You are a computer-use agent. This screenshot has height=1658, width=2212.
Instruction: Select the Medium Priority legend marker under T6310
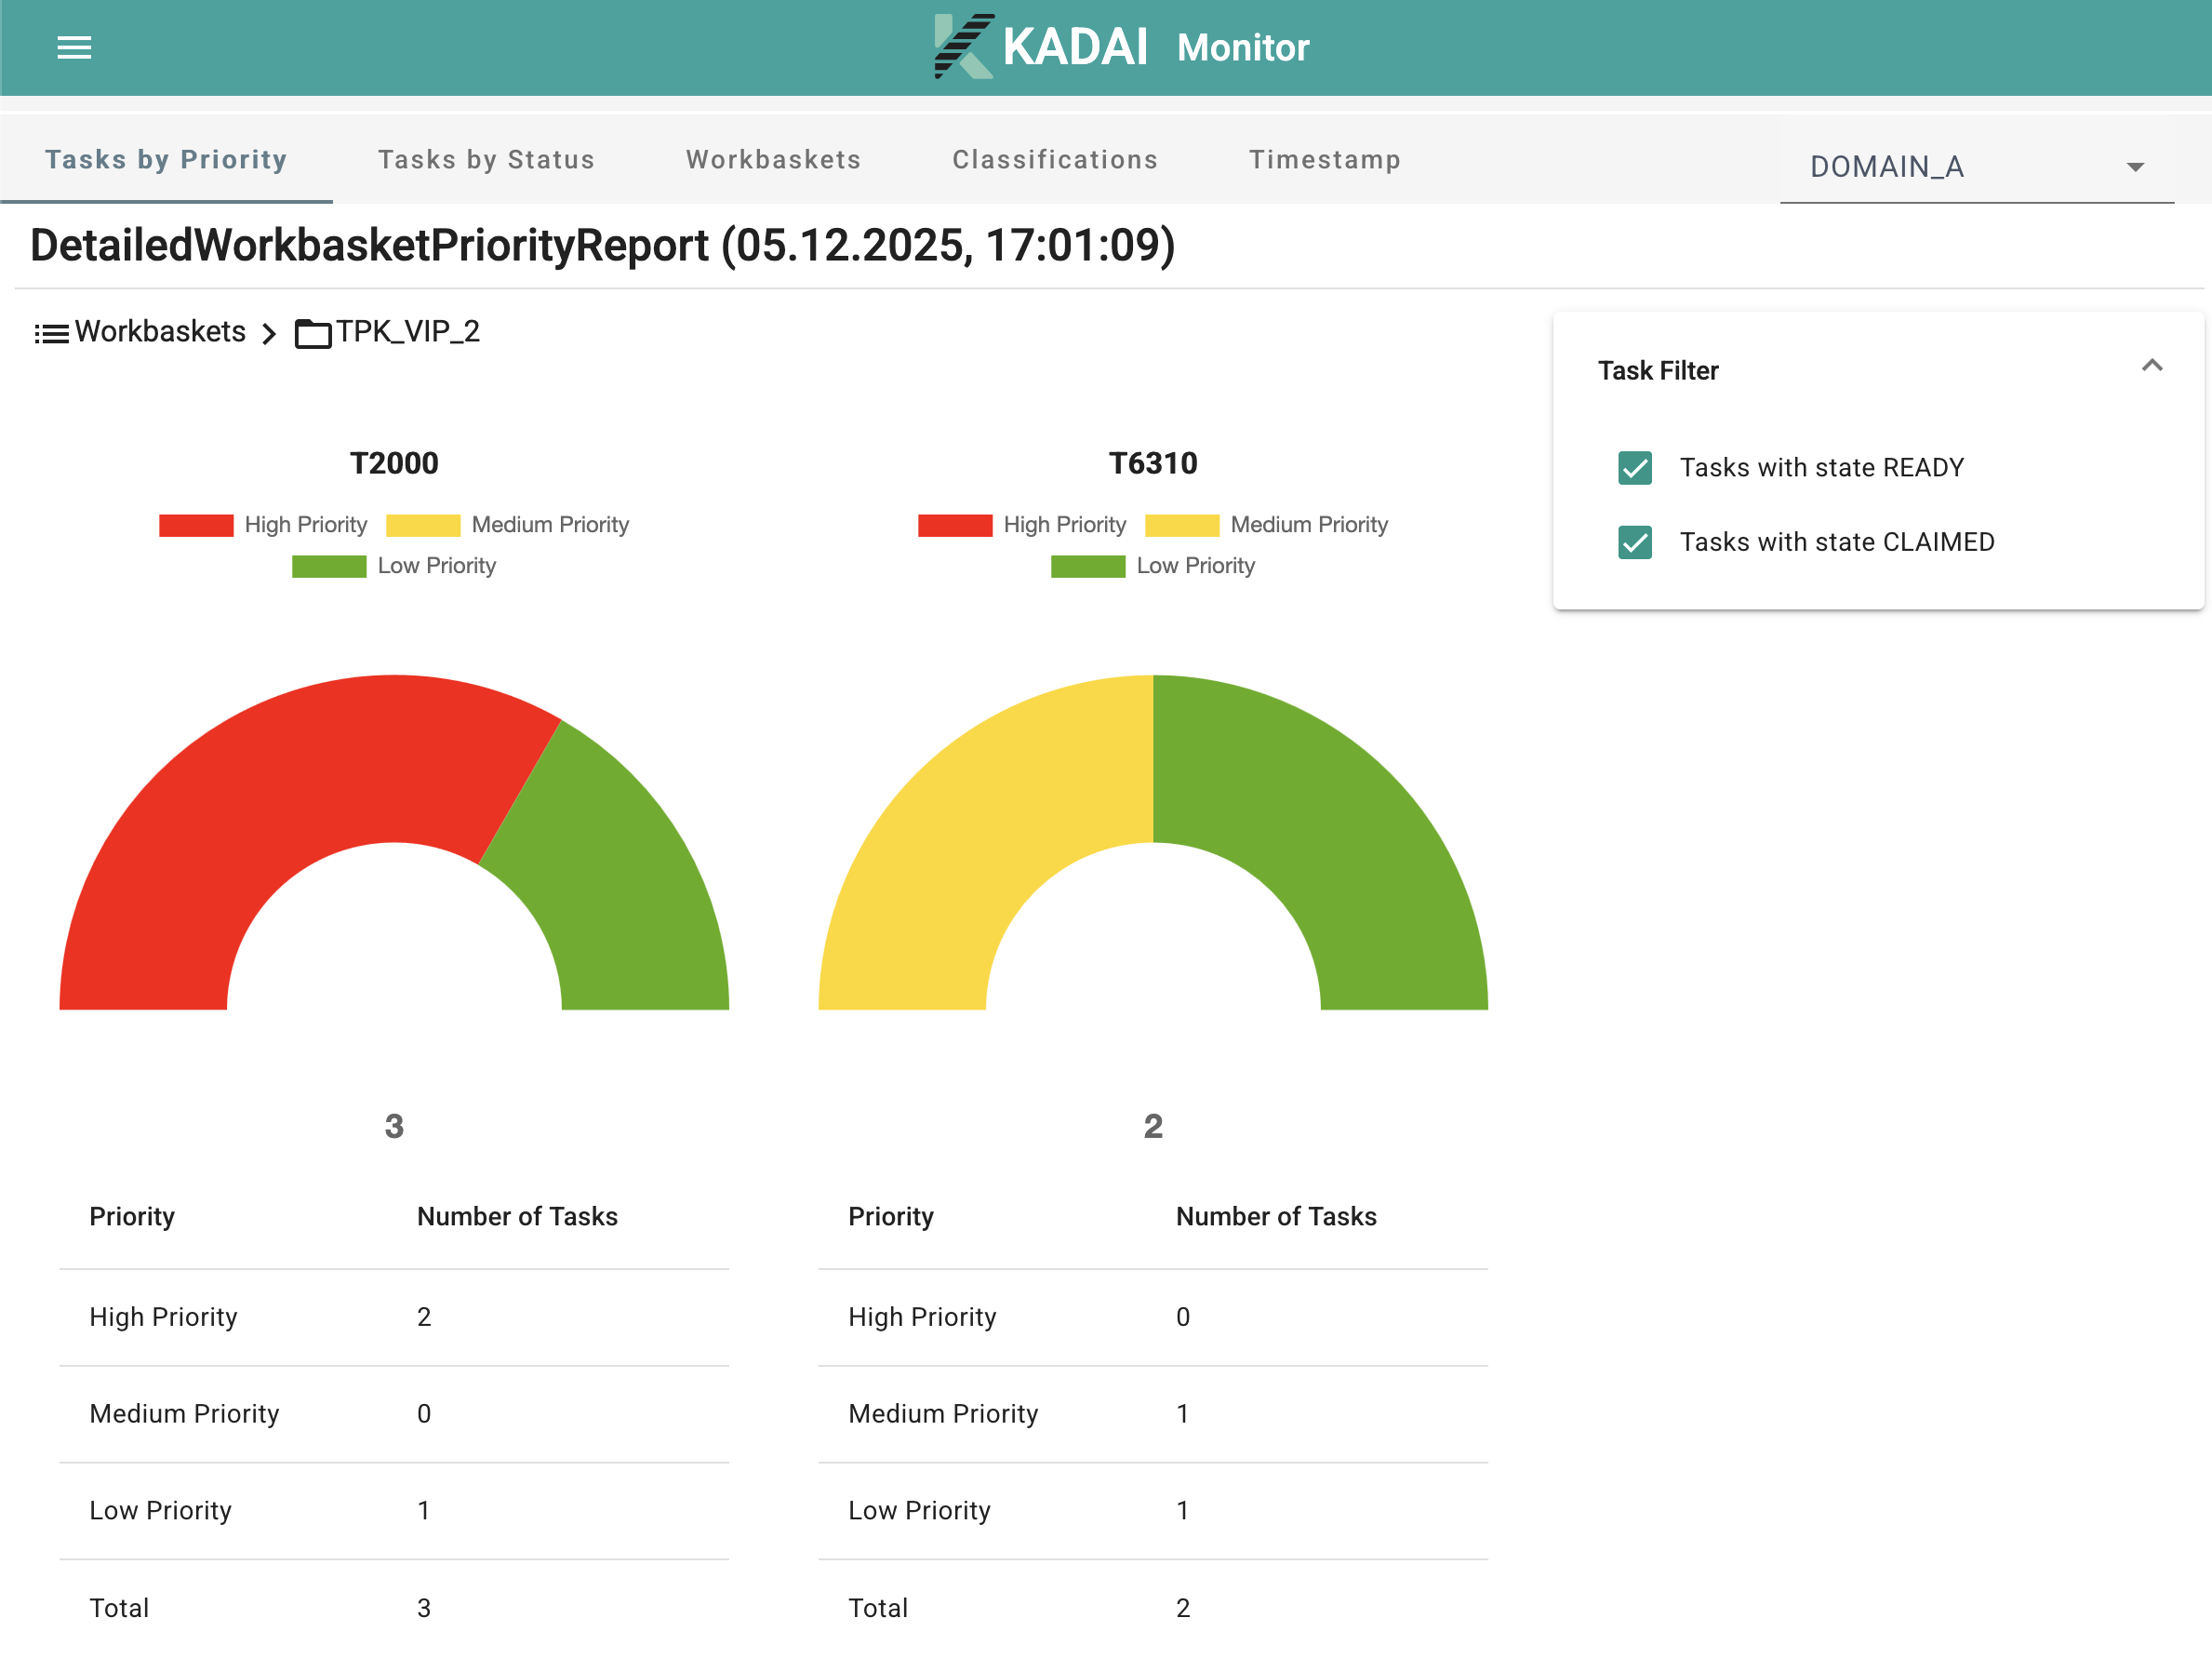click(x=1183, y=524)
